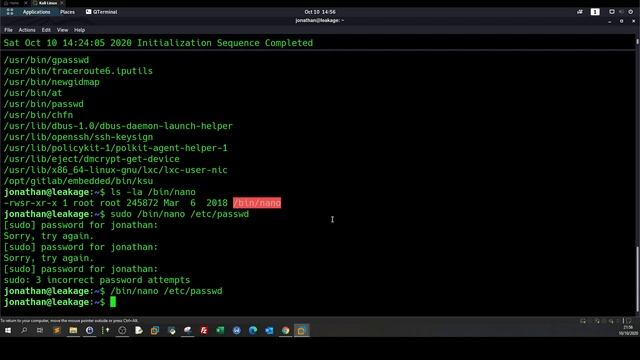
Task: Open the View menu
Action: click(62, 30)
